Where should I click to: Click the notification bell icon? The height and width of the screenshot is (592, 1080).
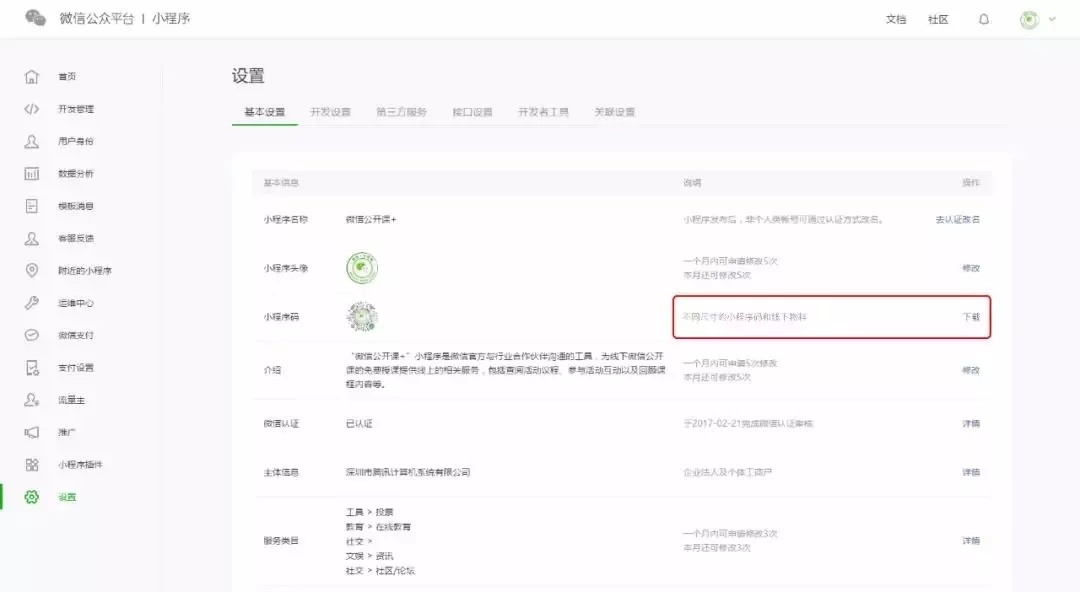click(x=984, y=19)
